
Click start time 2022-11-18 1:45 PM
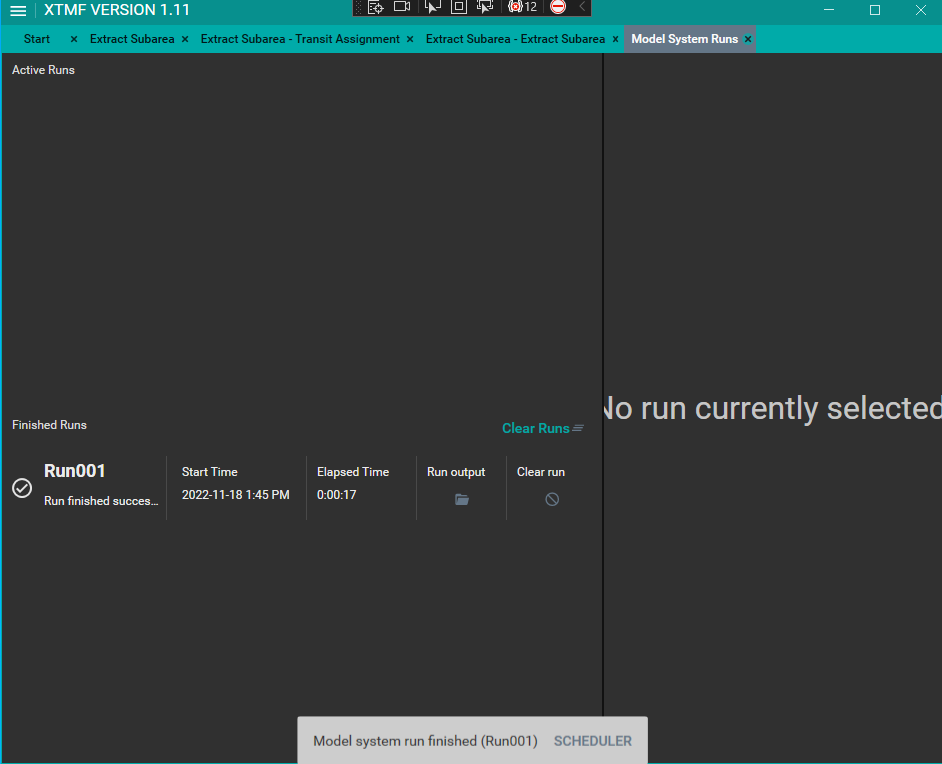(236, 495)
